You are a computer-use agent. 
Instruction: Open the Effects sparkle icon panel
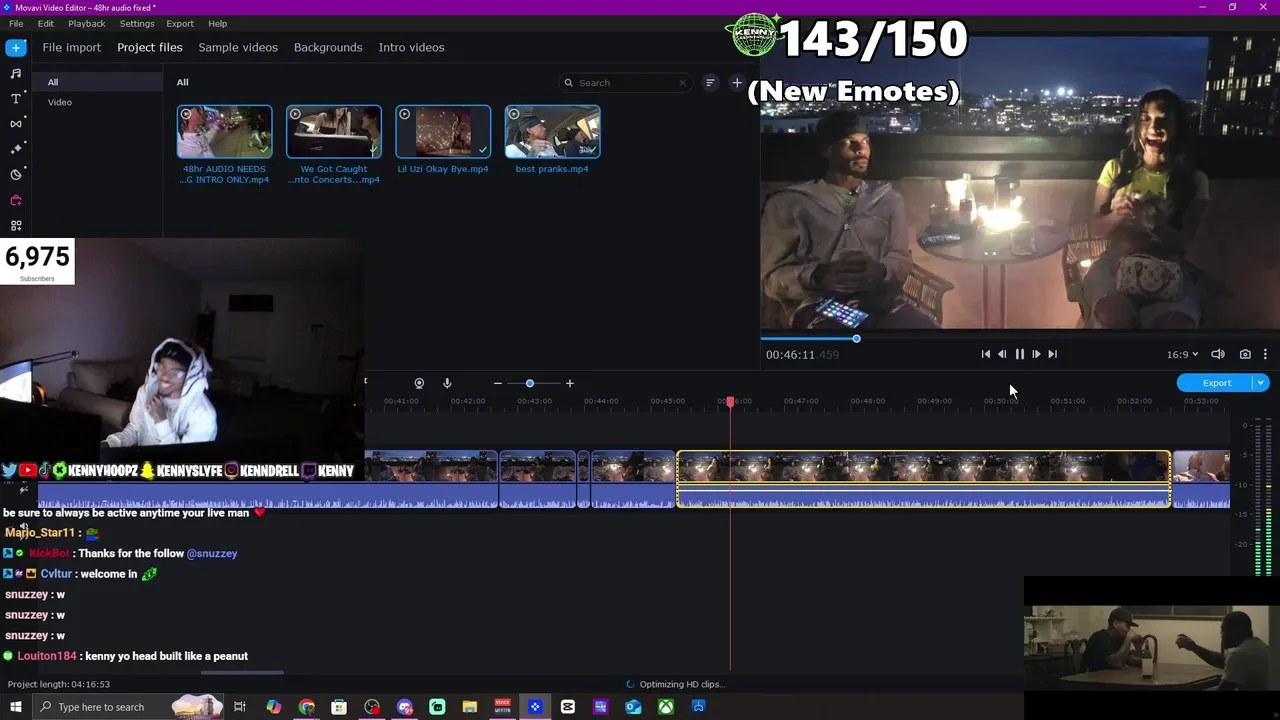pos(16,149)
